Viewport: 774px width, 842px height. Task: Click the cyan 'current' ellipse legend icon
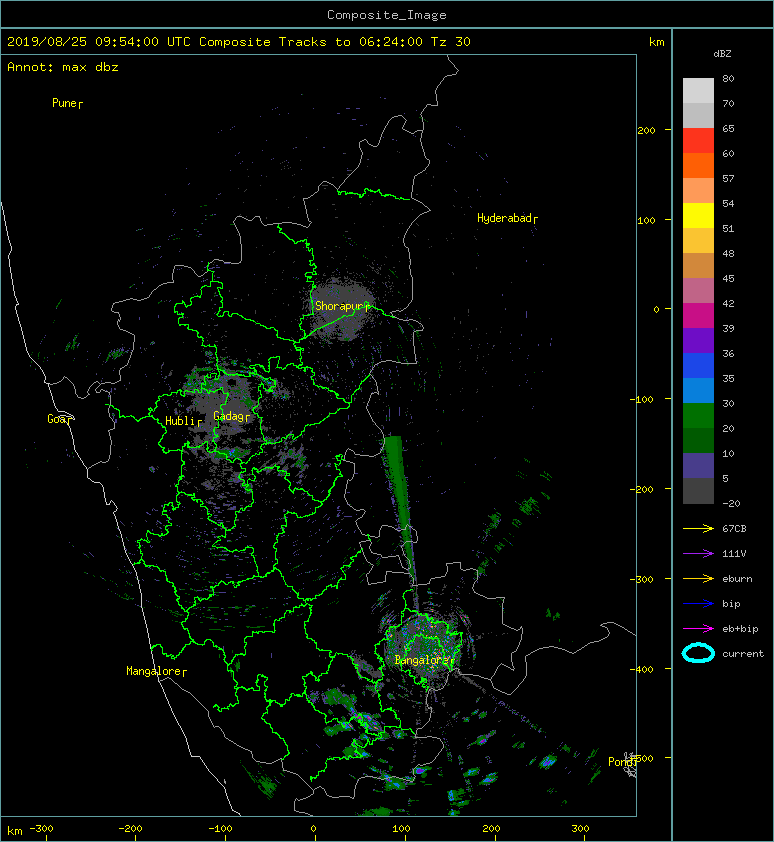(x=698, y=653)
